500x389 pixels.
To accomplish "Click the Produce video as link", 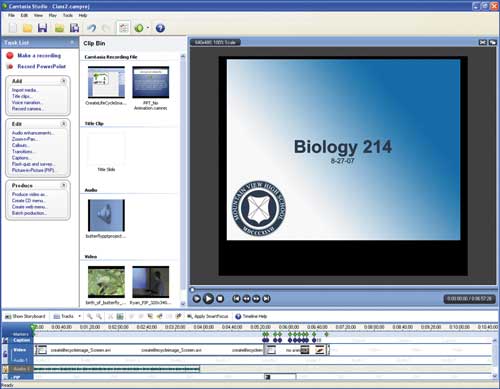I will click(x=30, y=194).
